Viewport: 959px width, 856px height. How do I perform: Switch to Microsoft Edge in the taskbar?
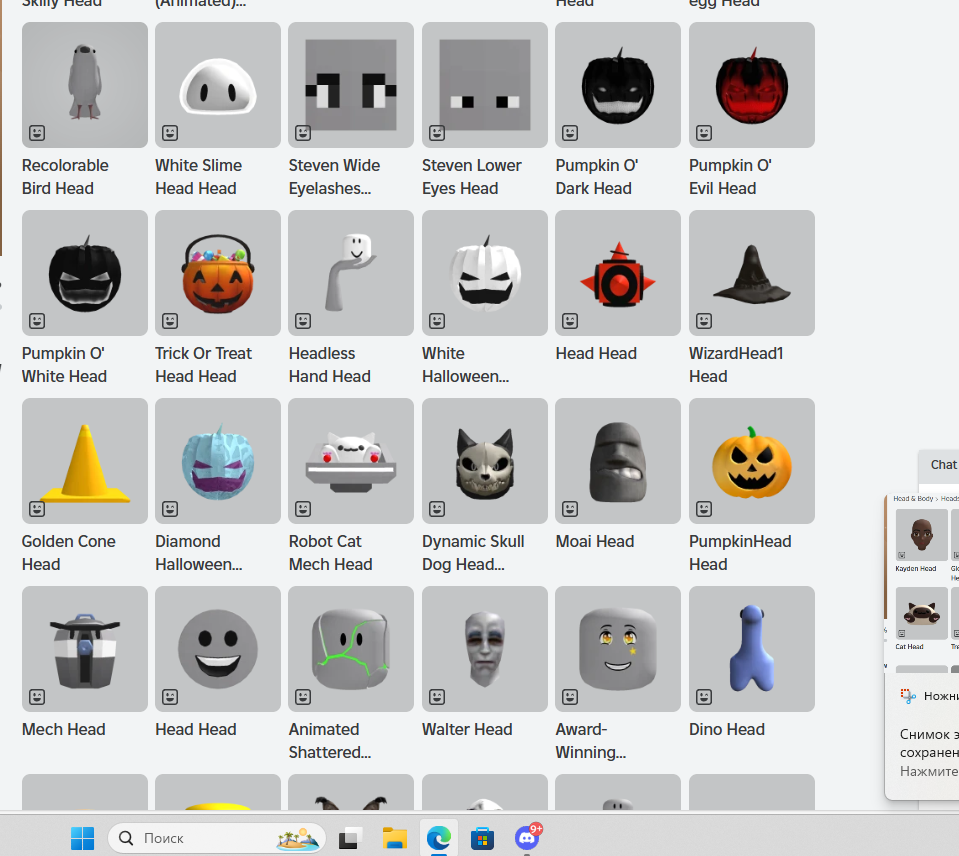point(439,838)
